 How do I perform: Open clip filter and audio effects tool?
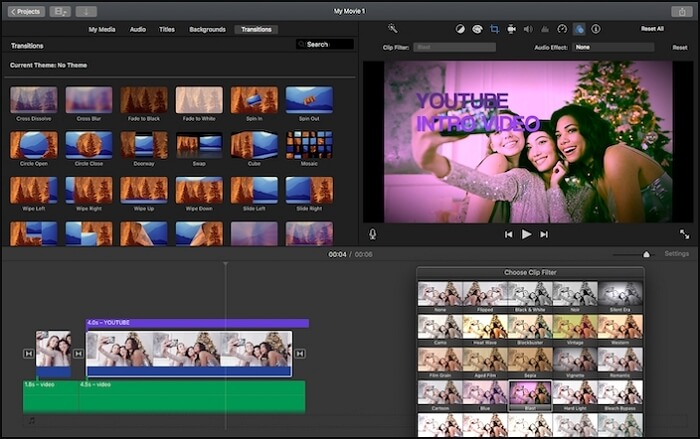pyautogui.click(x=579, y=29)
